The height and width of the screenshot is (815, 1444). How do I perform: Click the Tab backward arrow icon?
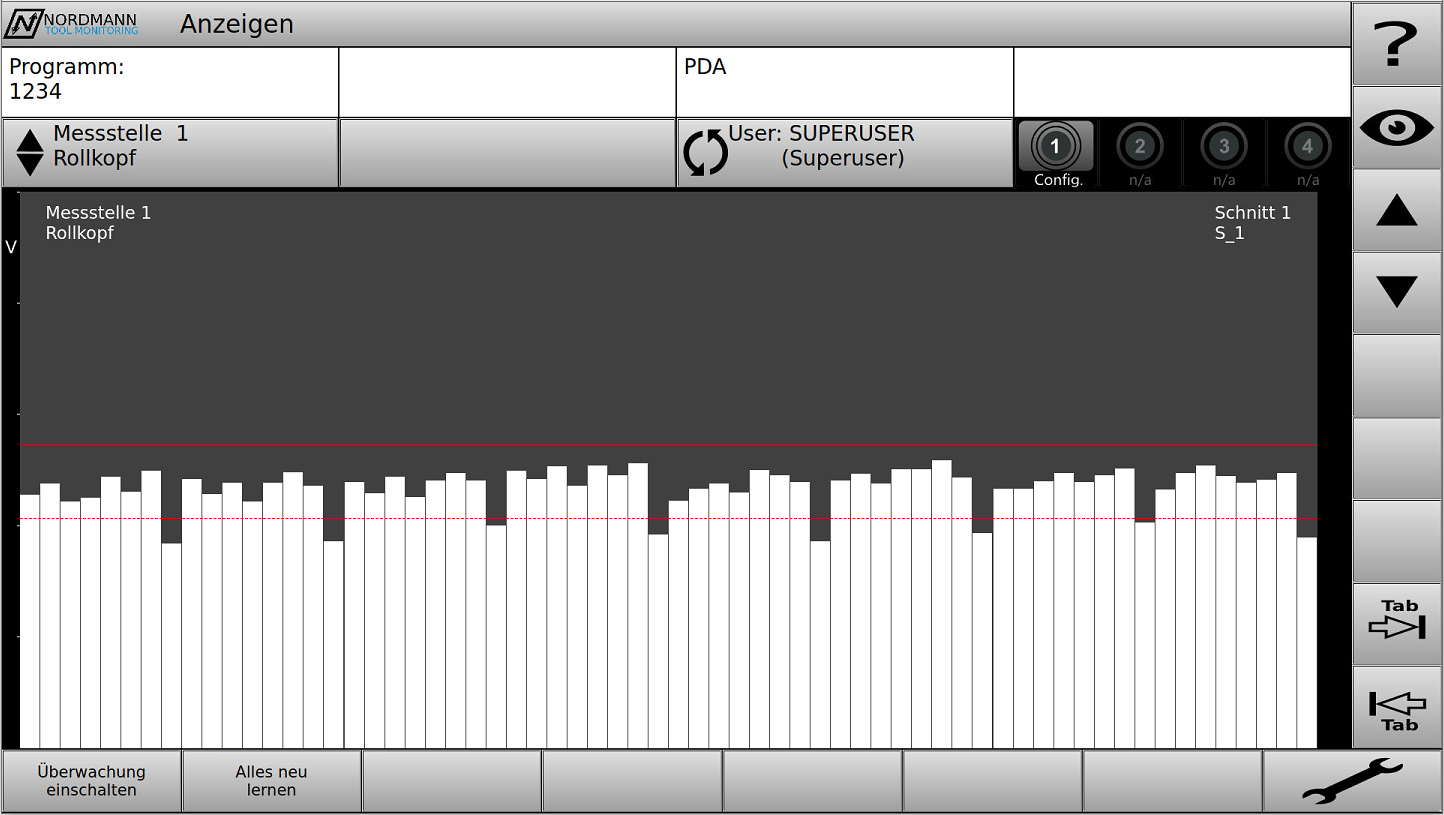1396,707
